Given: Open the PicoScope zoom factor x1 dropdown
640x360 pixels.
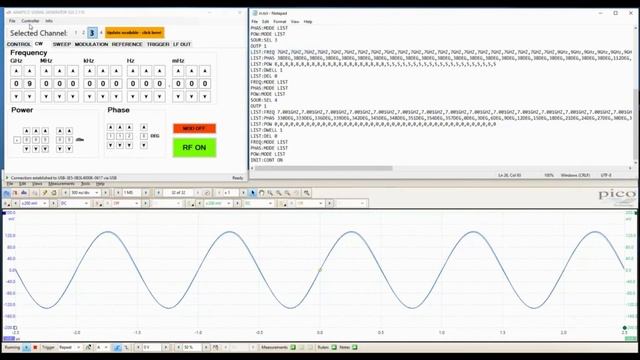Looking at the screenshot, I should pyautogui.click(x=231, y=193).
